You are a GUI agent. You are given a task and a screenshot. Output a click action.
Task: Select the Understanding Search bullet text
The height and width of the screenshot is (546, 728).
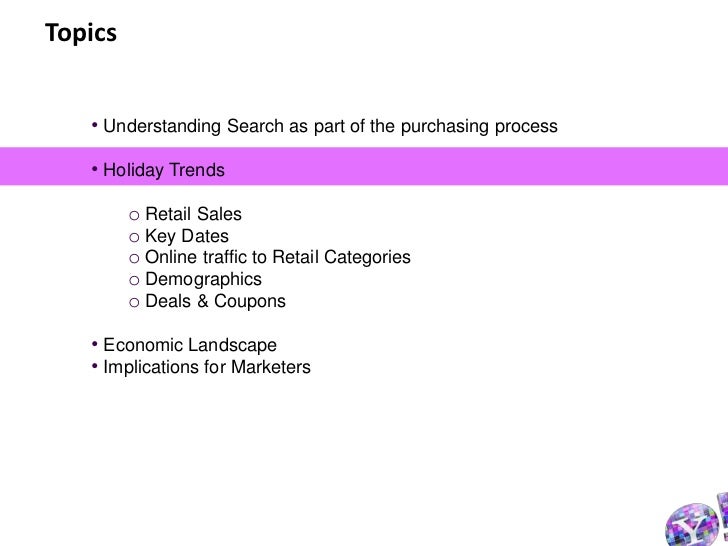[x=330, y=128]
